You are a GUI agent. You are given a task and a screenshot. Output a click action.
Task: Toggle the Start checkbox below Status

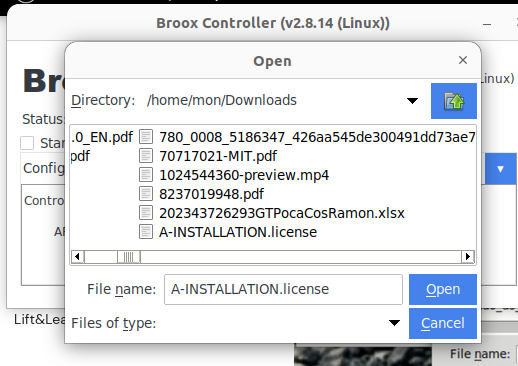pyautogui.click(x=27, y=143)
